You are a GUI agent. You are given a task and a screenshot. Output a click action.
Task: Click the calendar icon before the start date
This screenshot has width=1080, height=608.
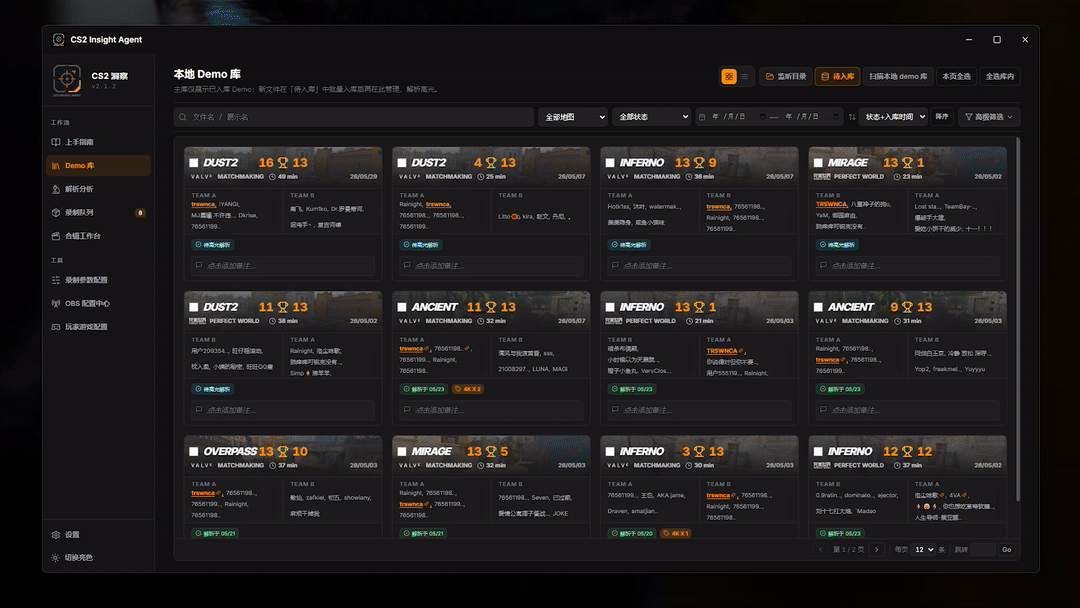pyautogui.click(x=702, y=117)
